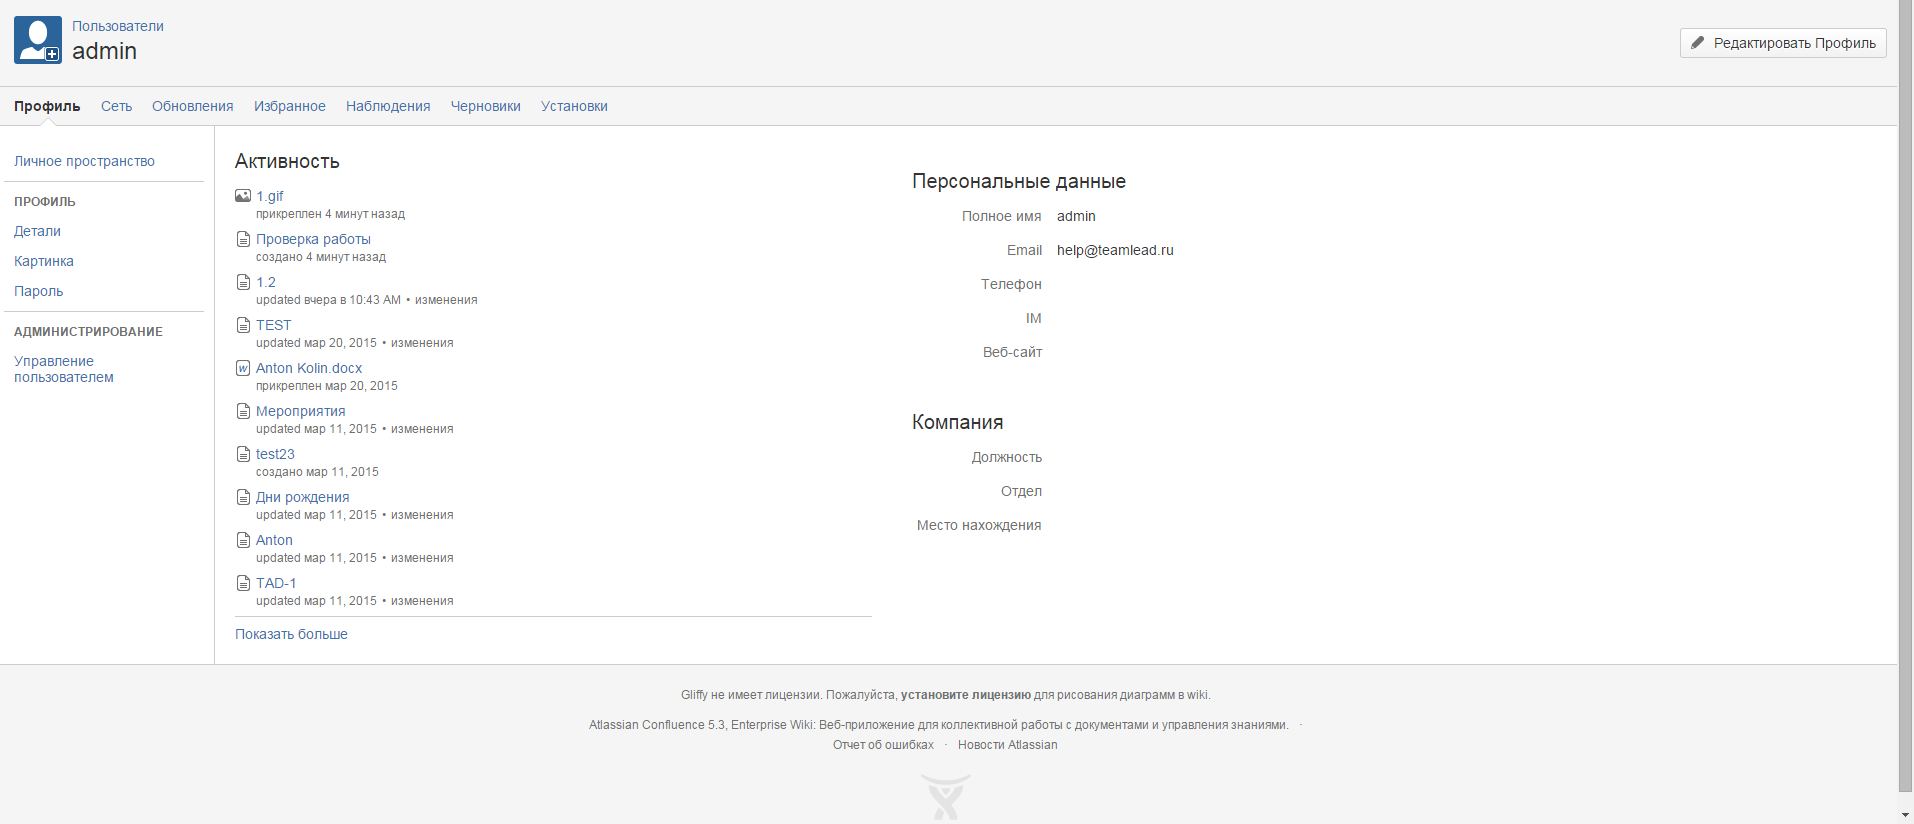Viewport: 1914px width, 824px height.
Task: Click the page icon next to TAD-1
Action: tap(243, 583)
